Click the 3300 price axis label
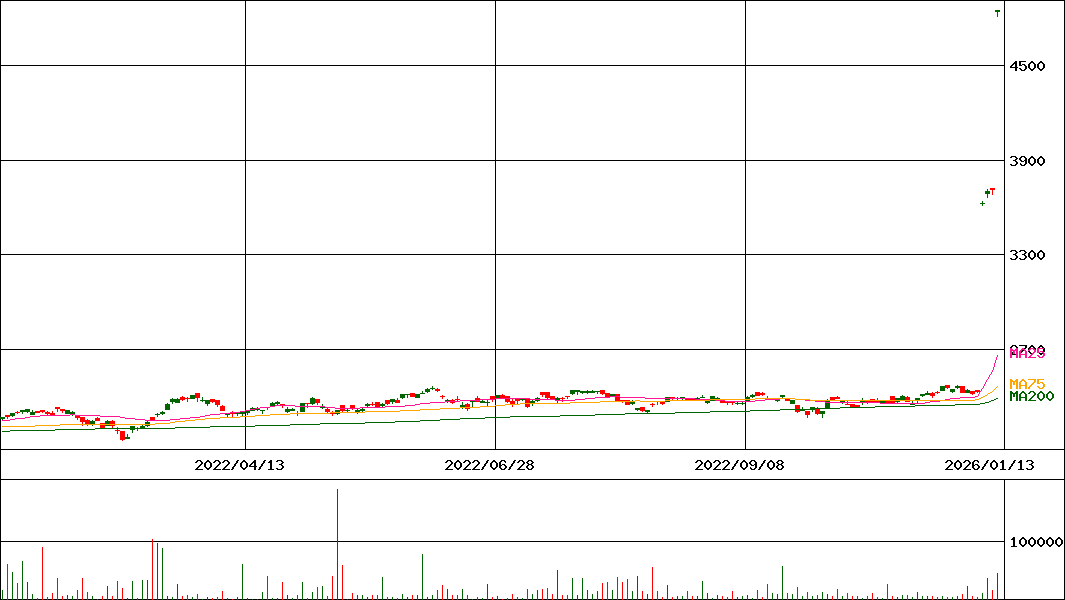Screen dimensions: 1065x600 coord(1027,255)
